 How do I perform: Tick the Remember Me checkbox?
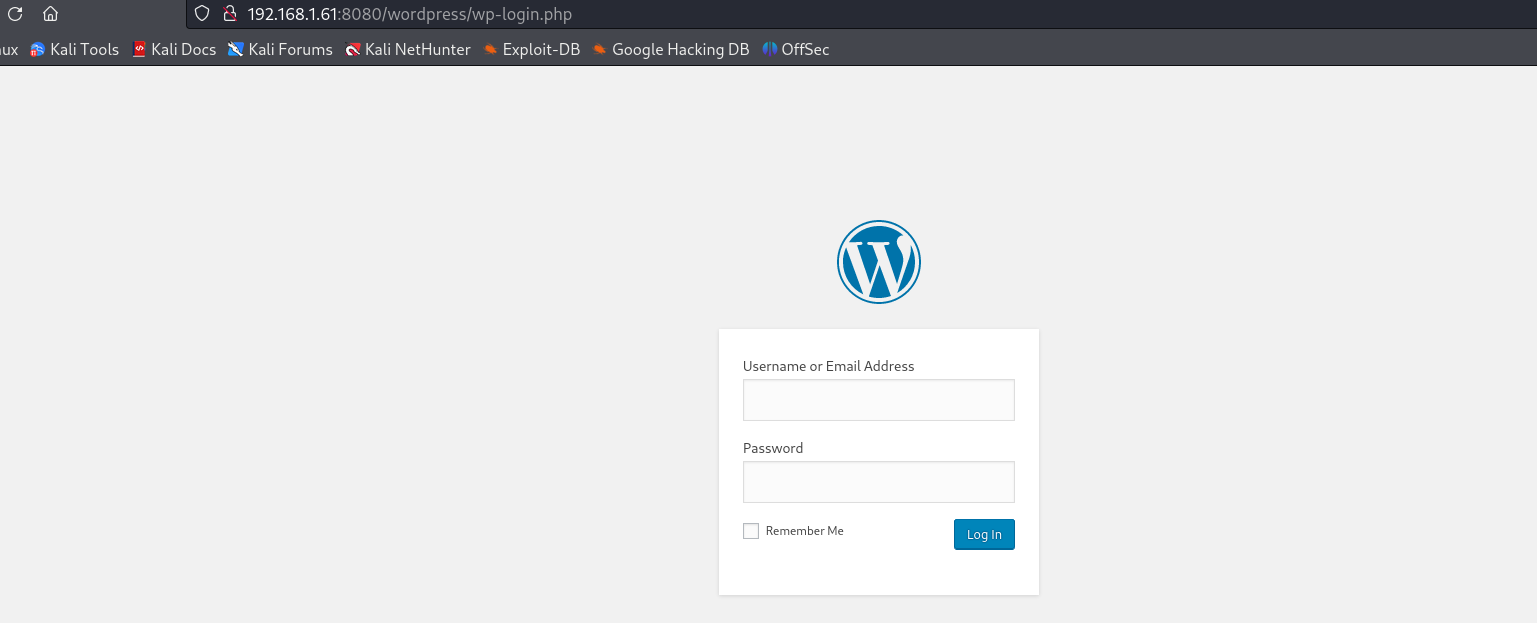pos(751,531)
